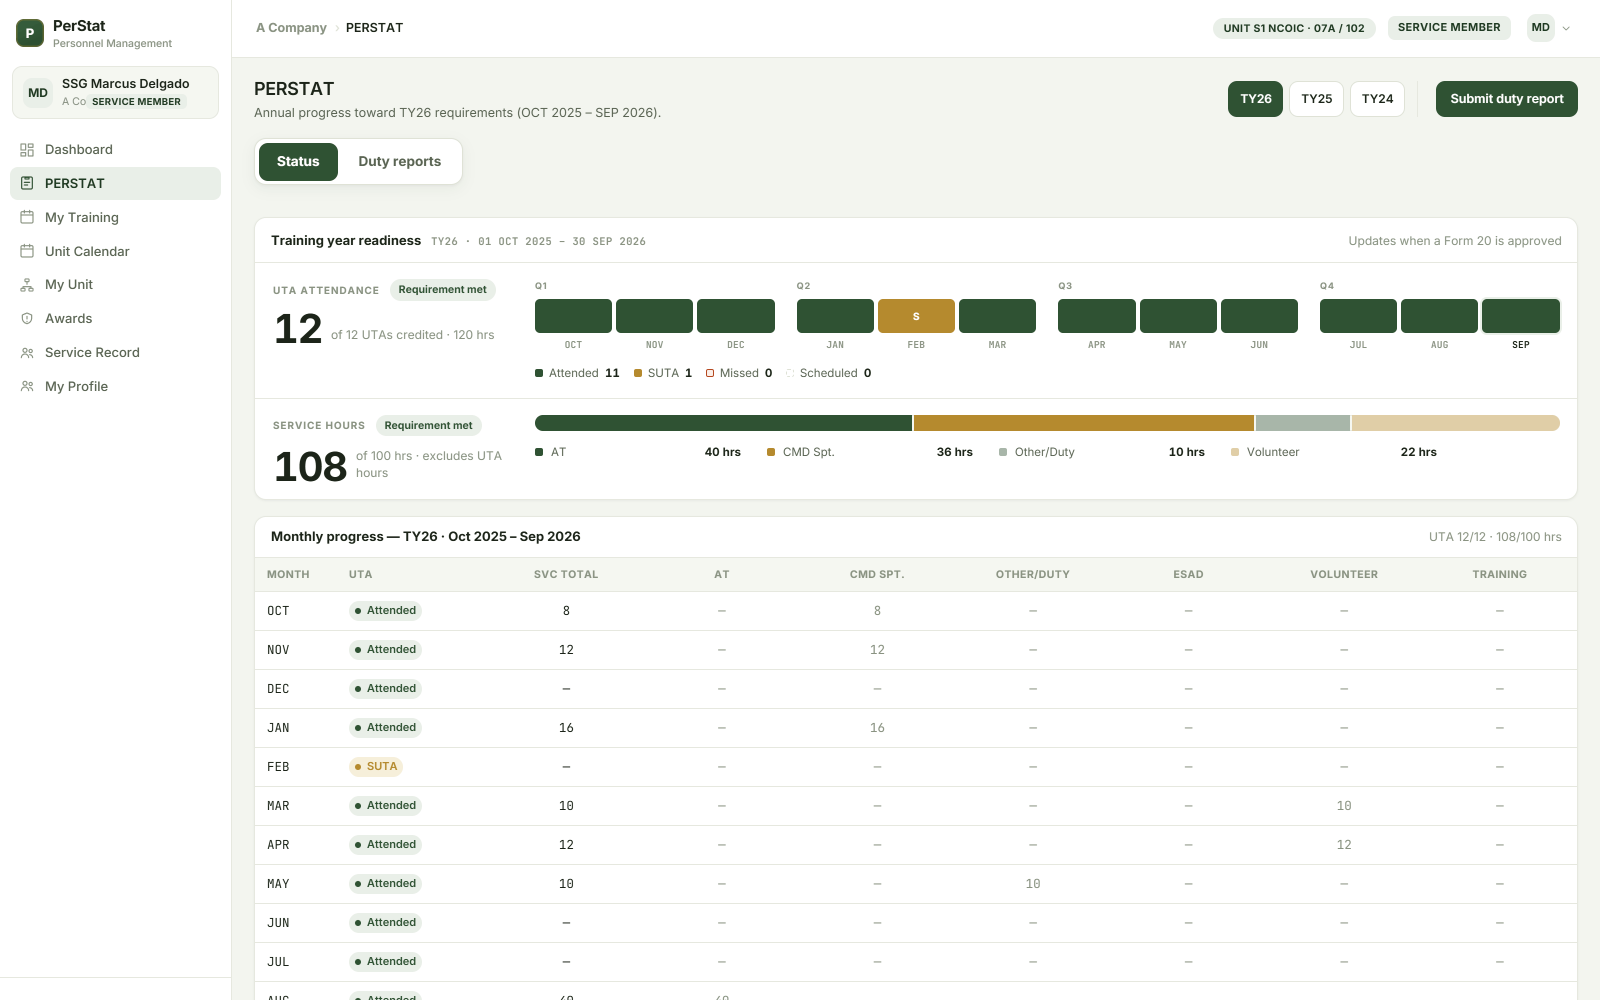Switch to the Duty reports tab
Viewport: 1600px width, 1000px height.
(400, 162)
